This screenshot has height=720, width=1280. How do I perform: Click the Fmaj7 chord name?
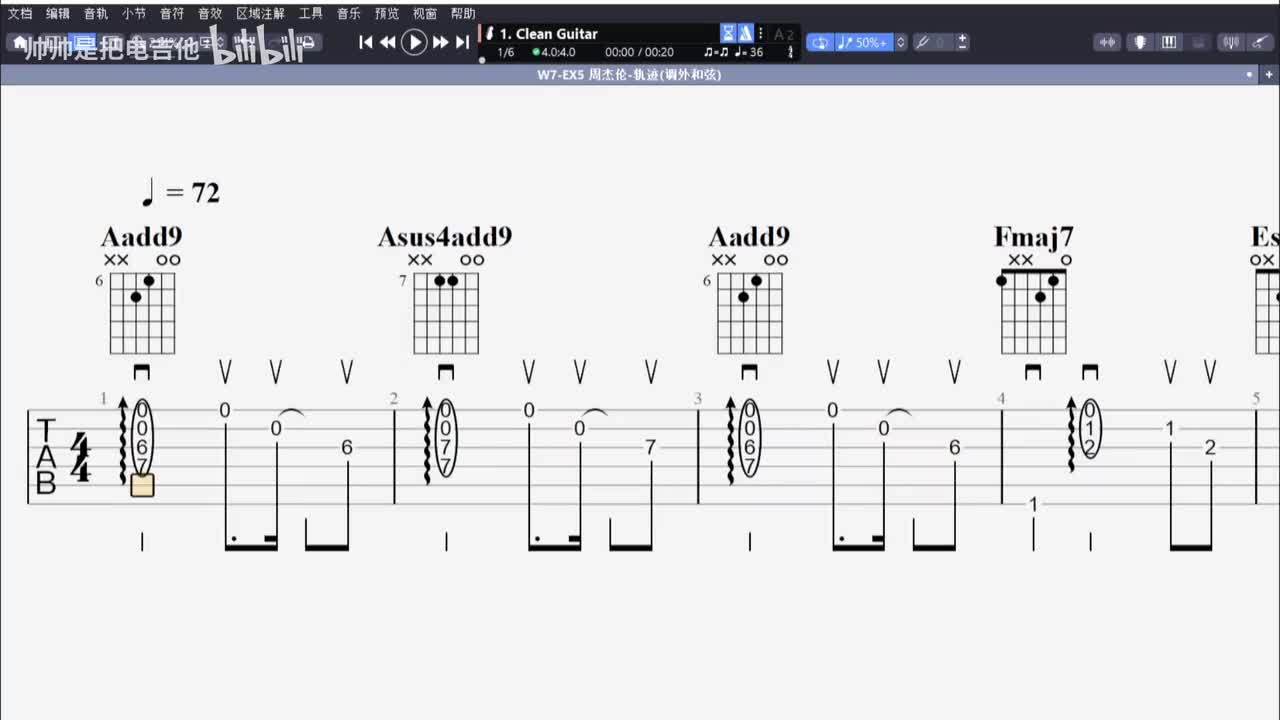tap(1033, 237)
